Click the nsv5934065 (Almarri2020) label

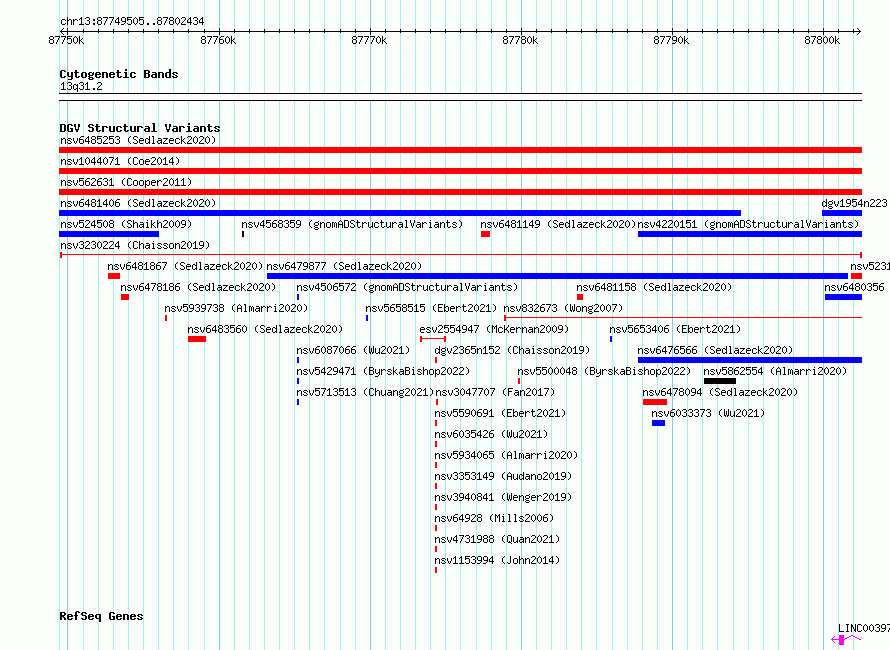tap(506, 455)
